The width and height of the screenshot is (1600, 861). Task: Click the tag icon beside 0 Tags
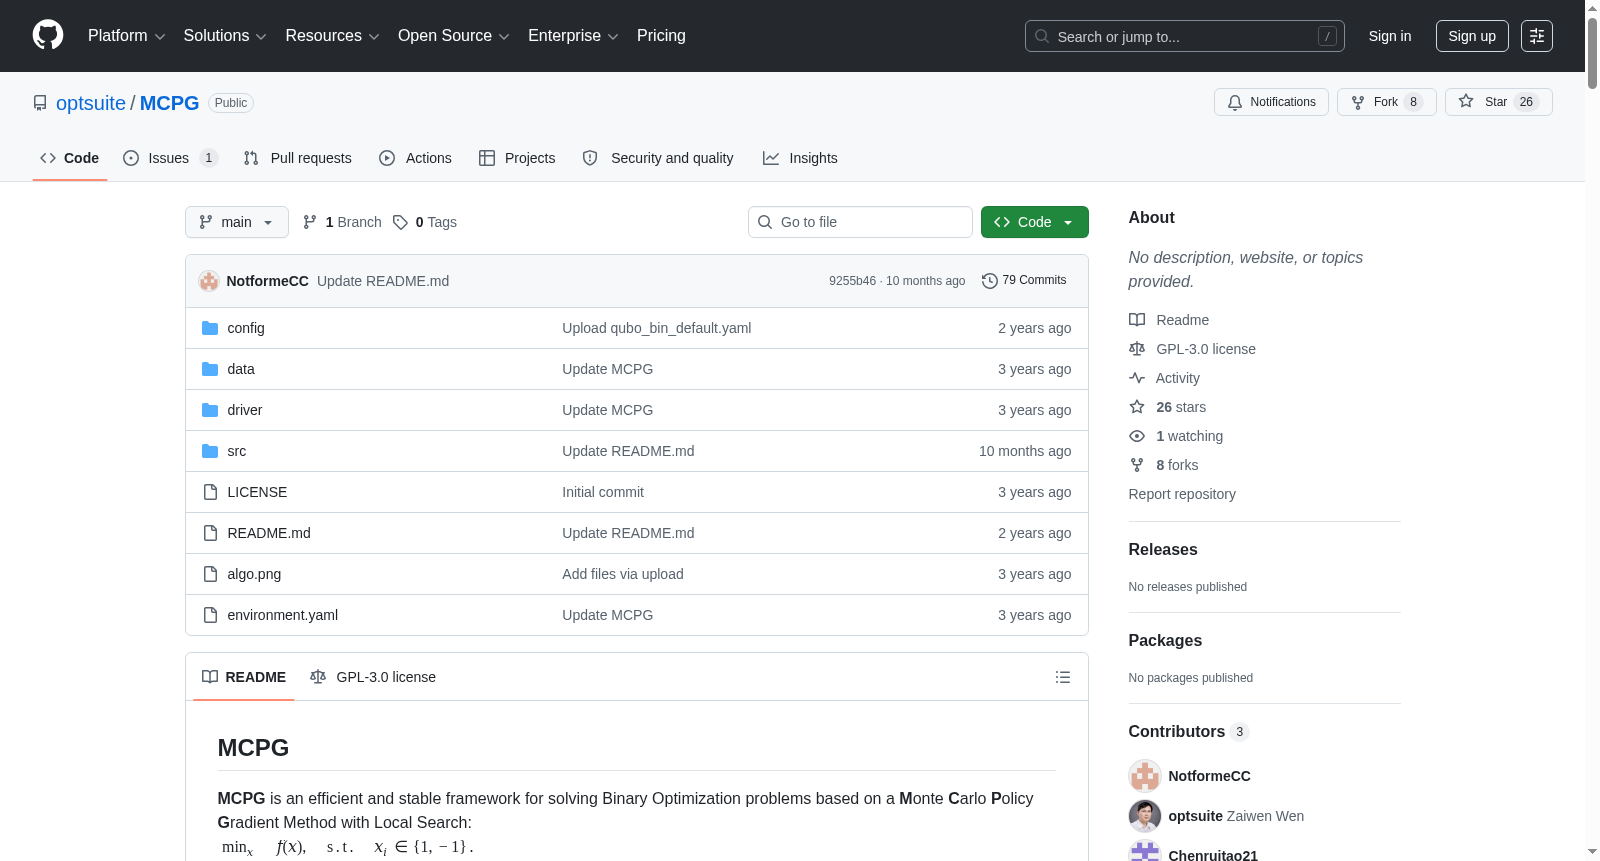point(400,222)
